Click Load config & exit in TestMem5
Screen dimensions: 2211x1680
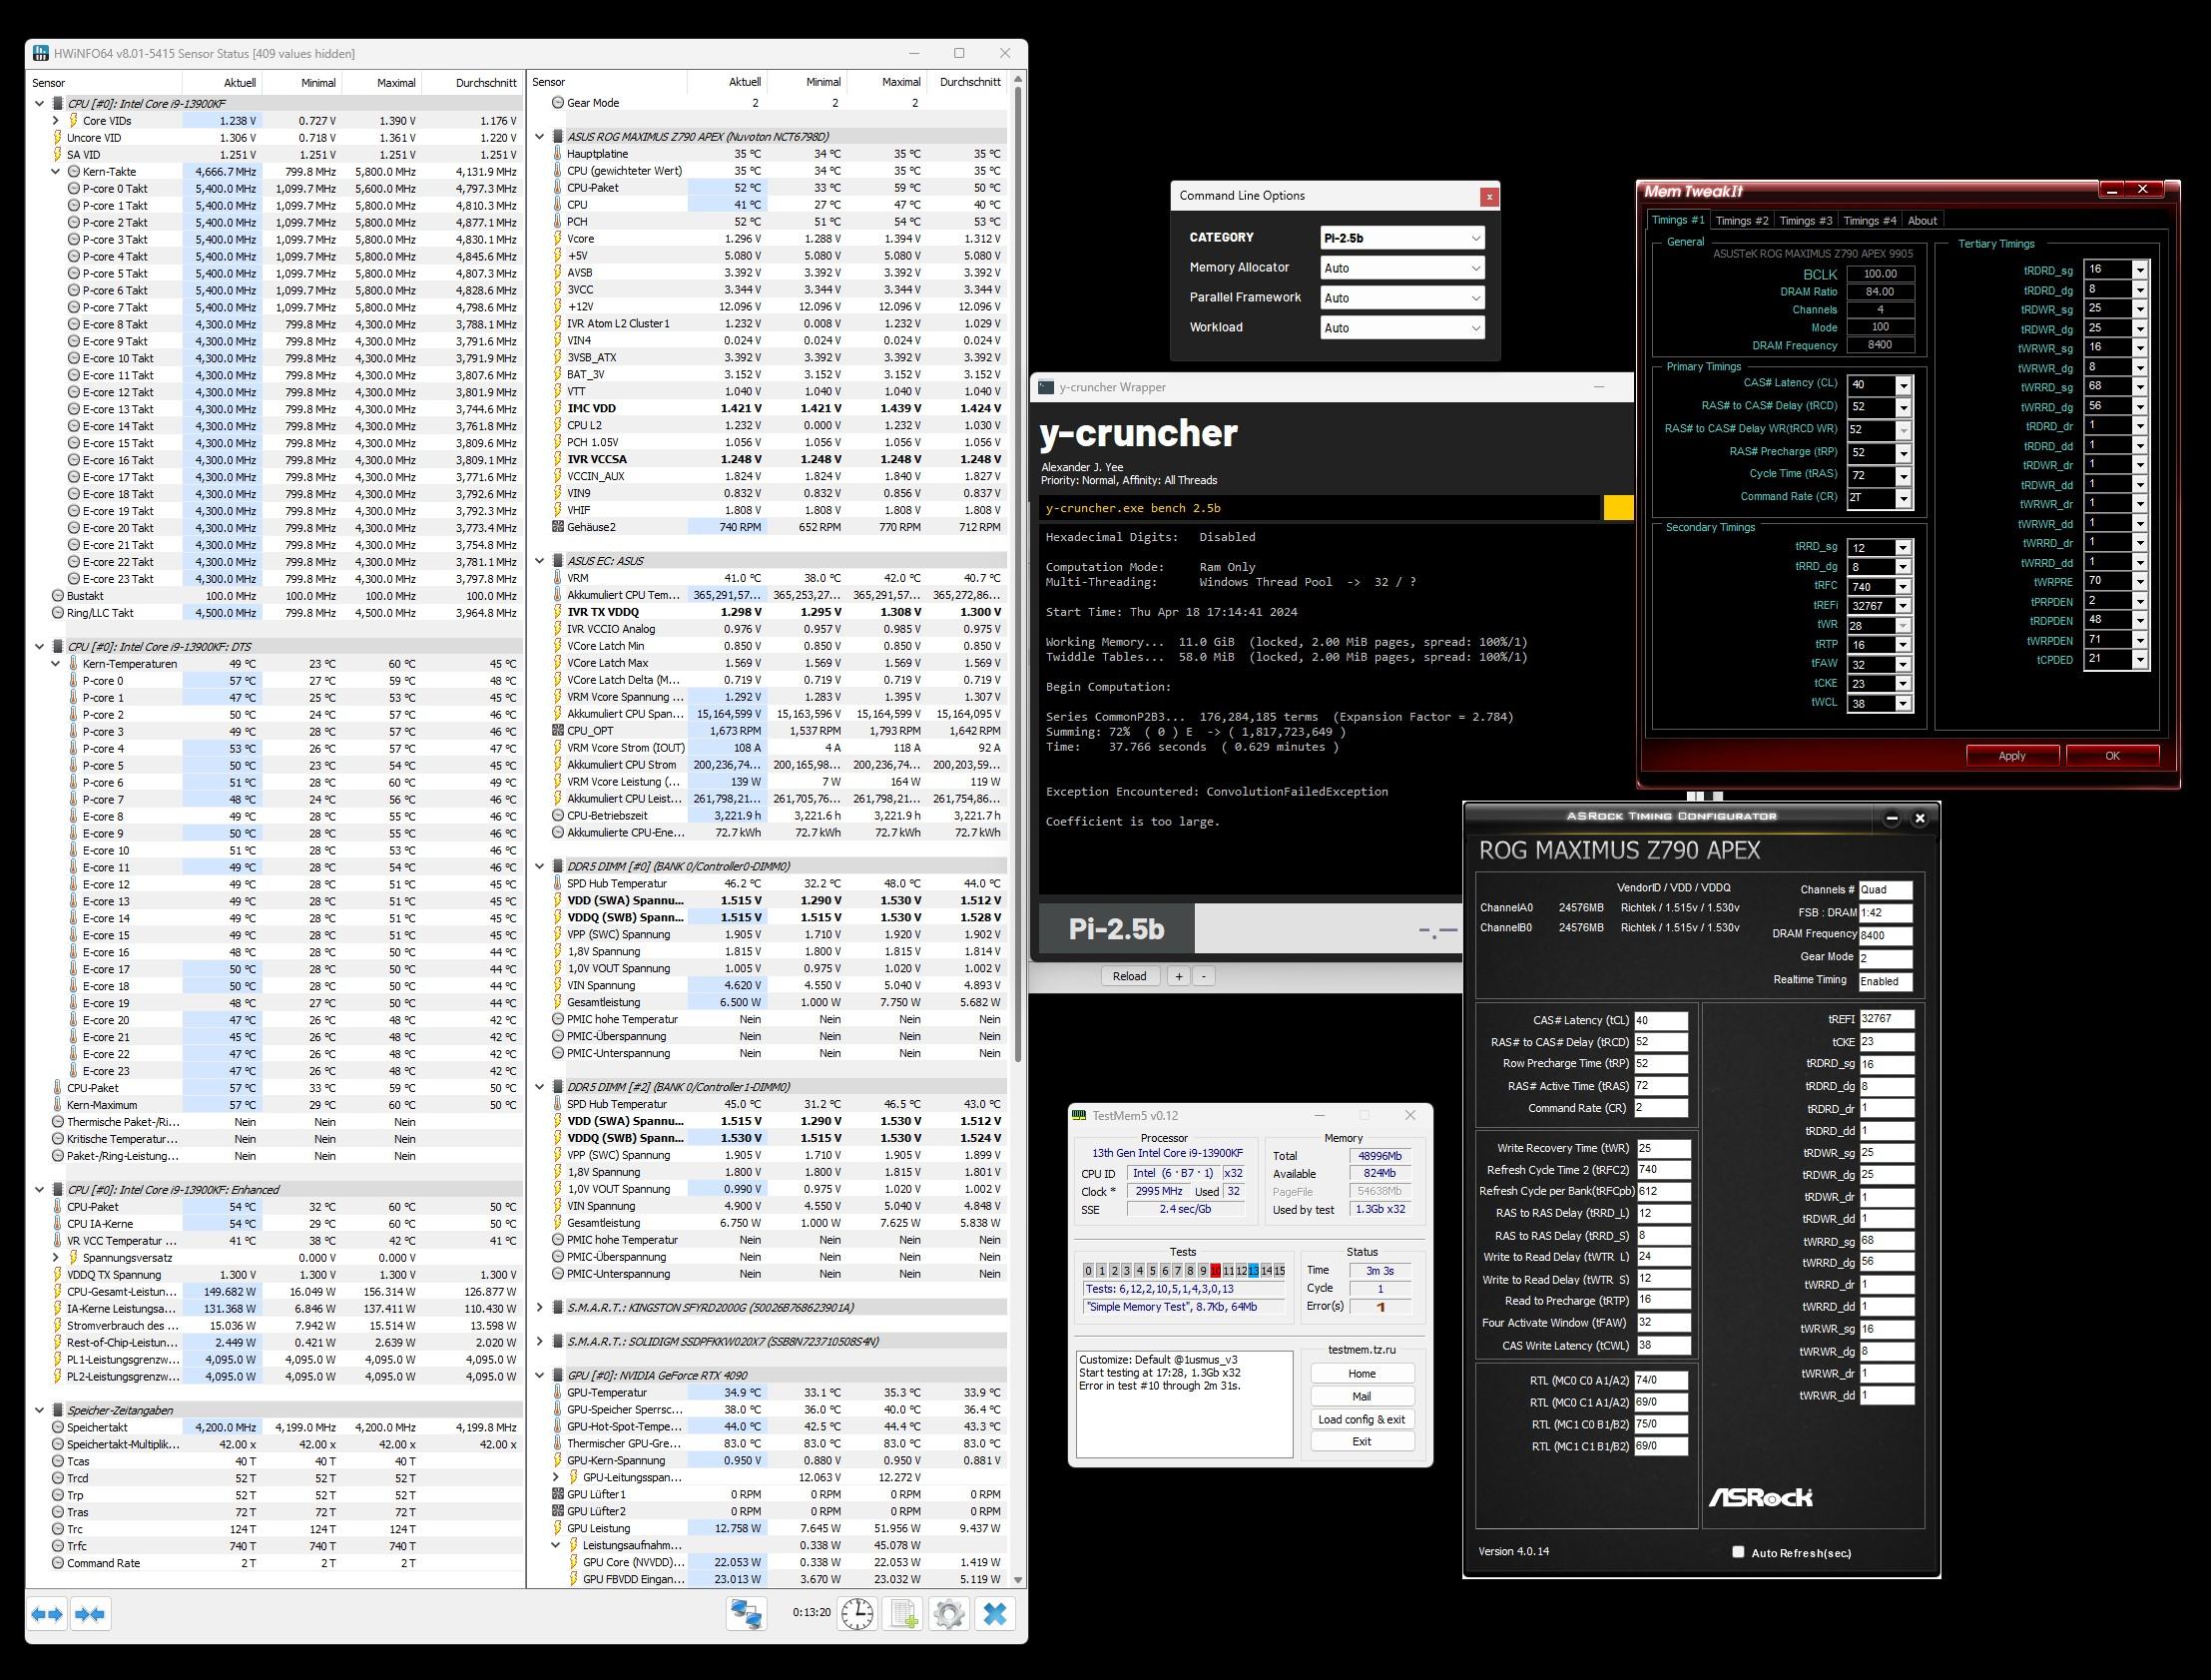click(1361, 1420)
